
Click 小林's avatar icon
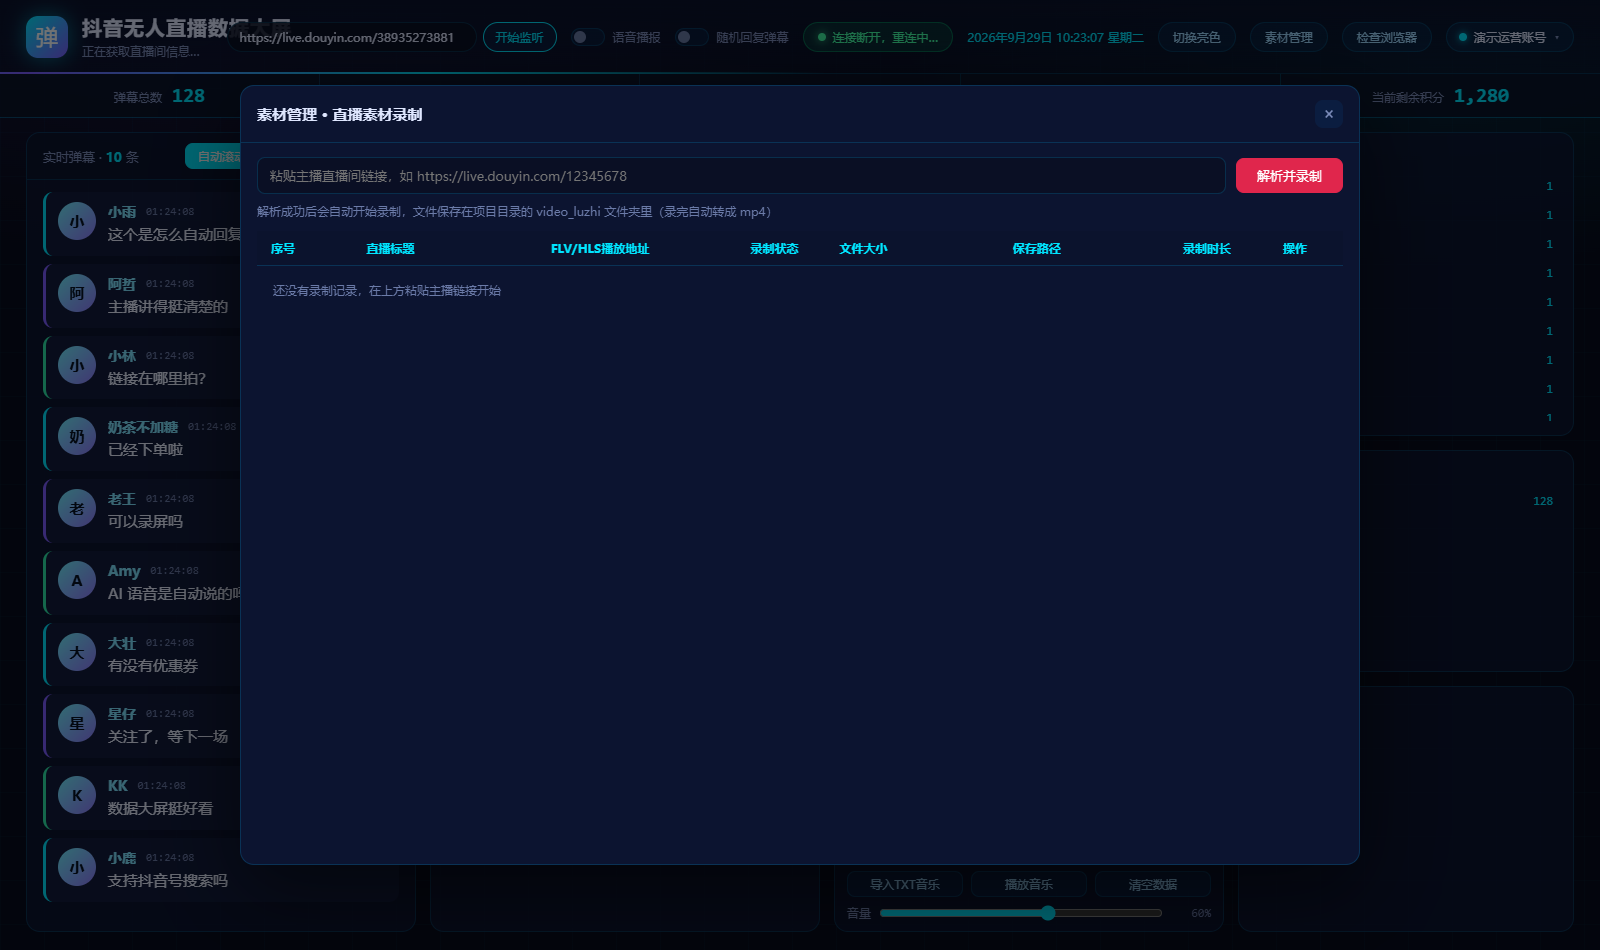pyautogui.click(x=77, y=366)
